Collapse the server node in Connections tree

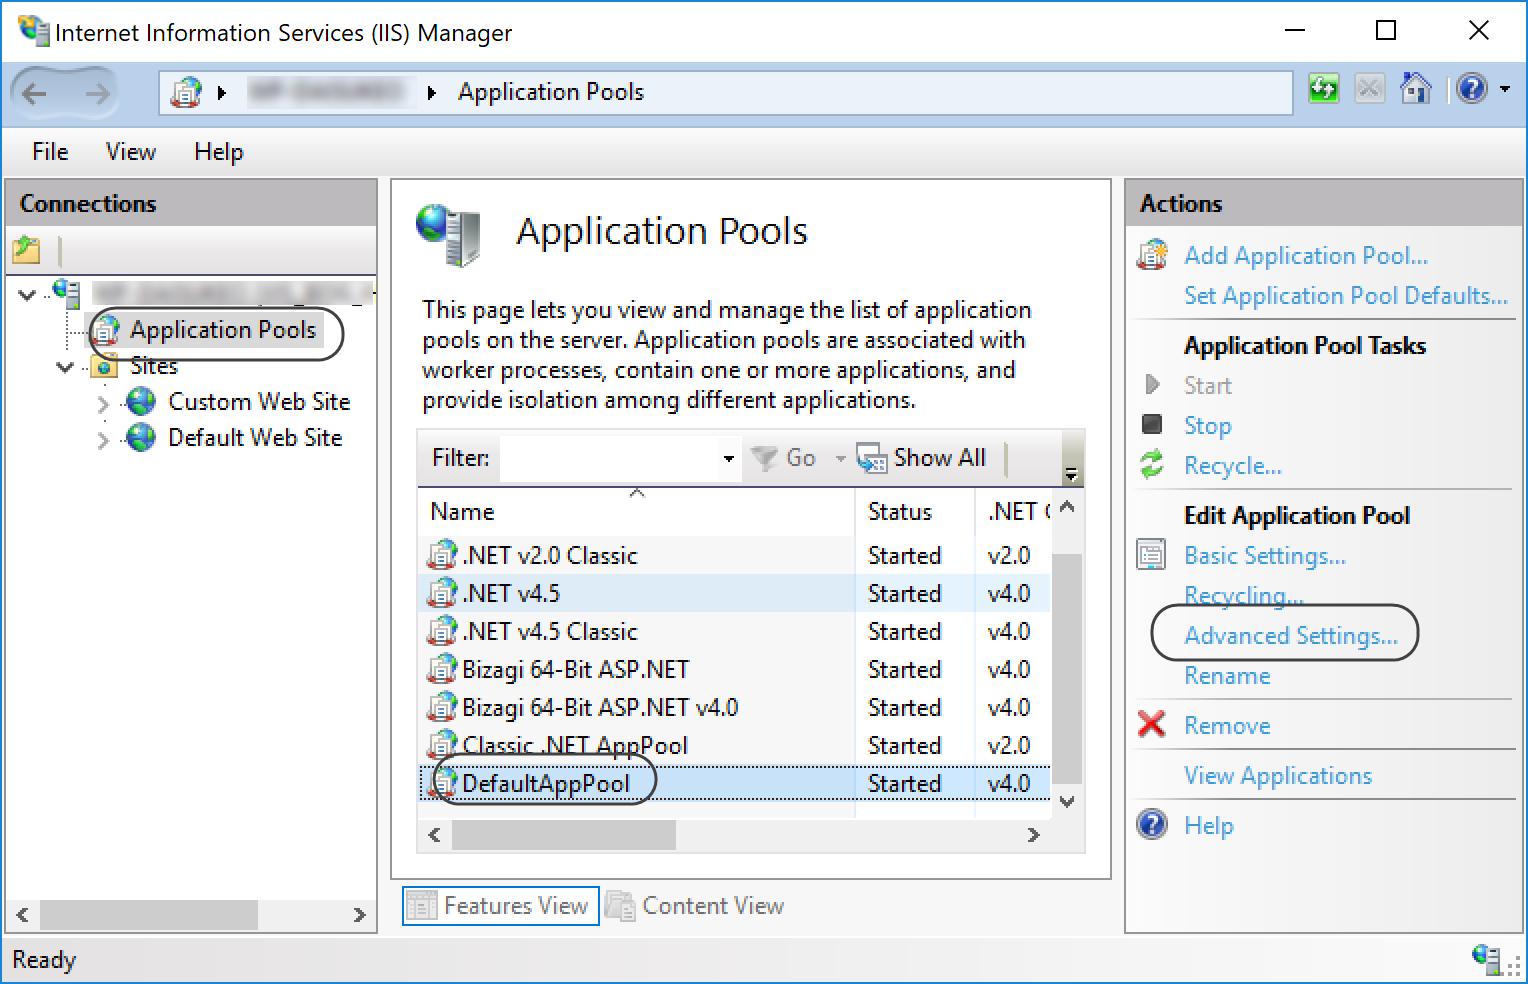28,294
